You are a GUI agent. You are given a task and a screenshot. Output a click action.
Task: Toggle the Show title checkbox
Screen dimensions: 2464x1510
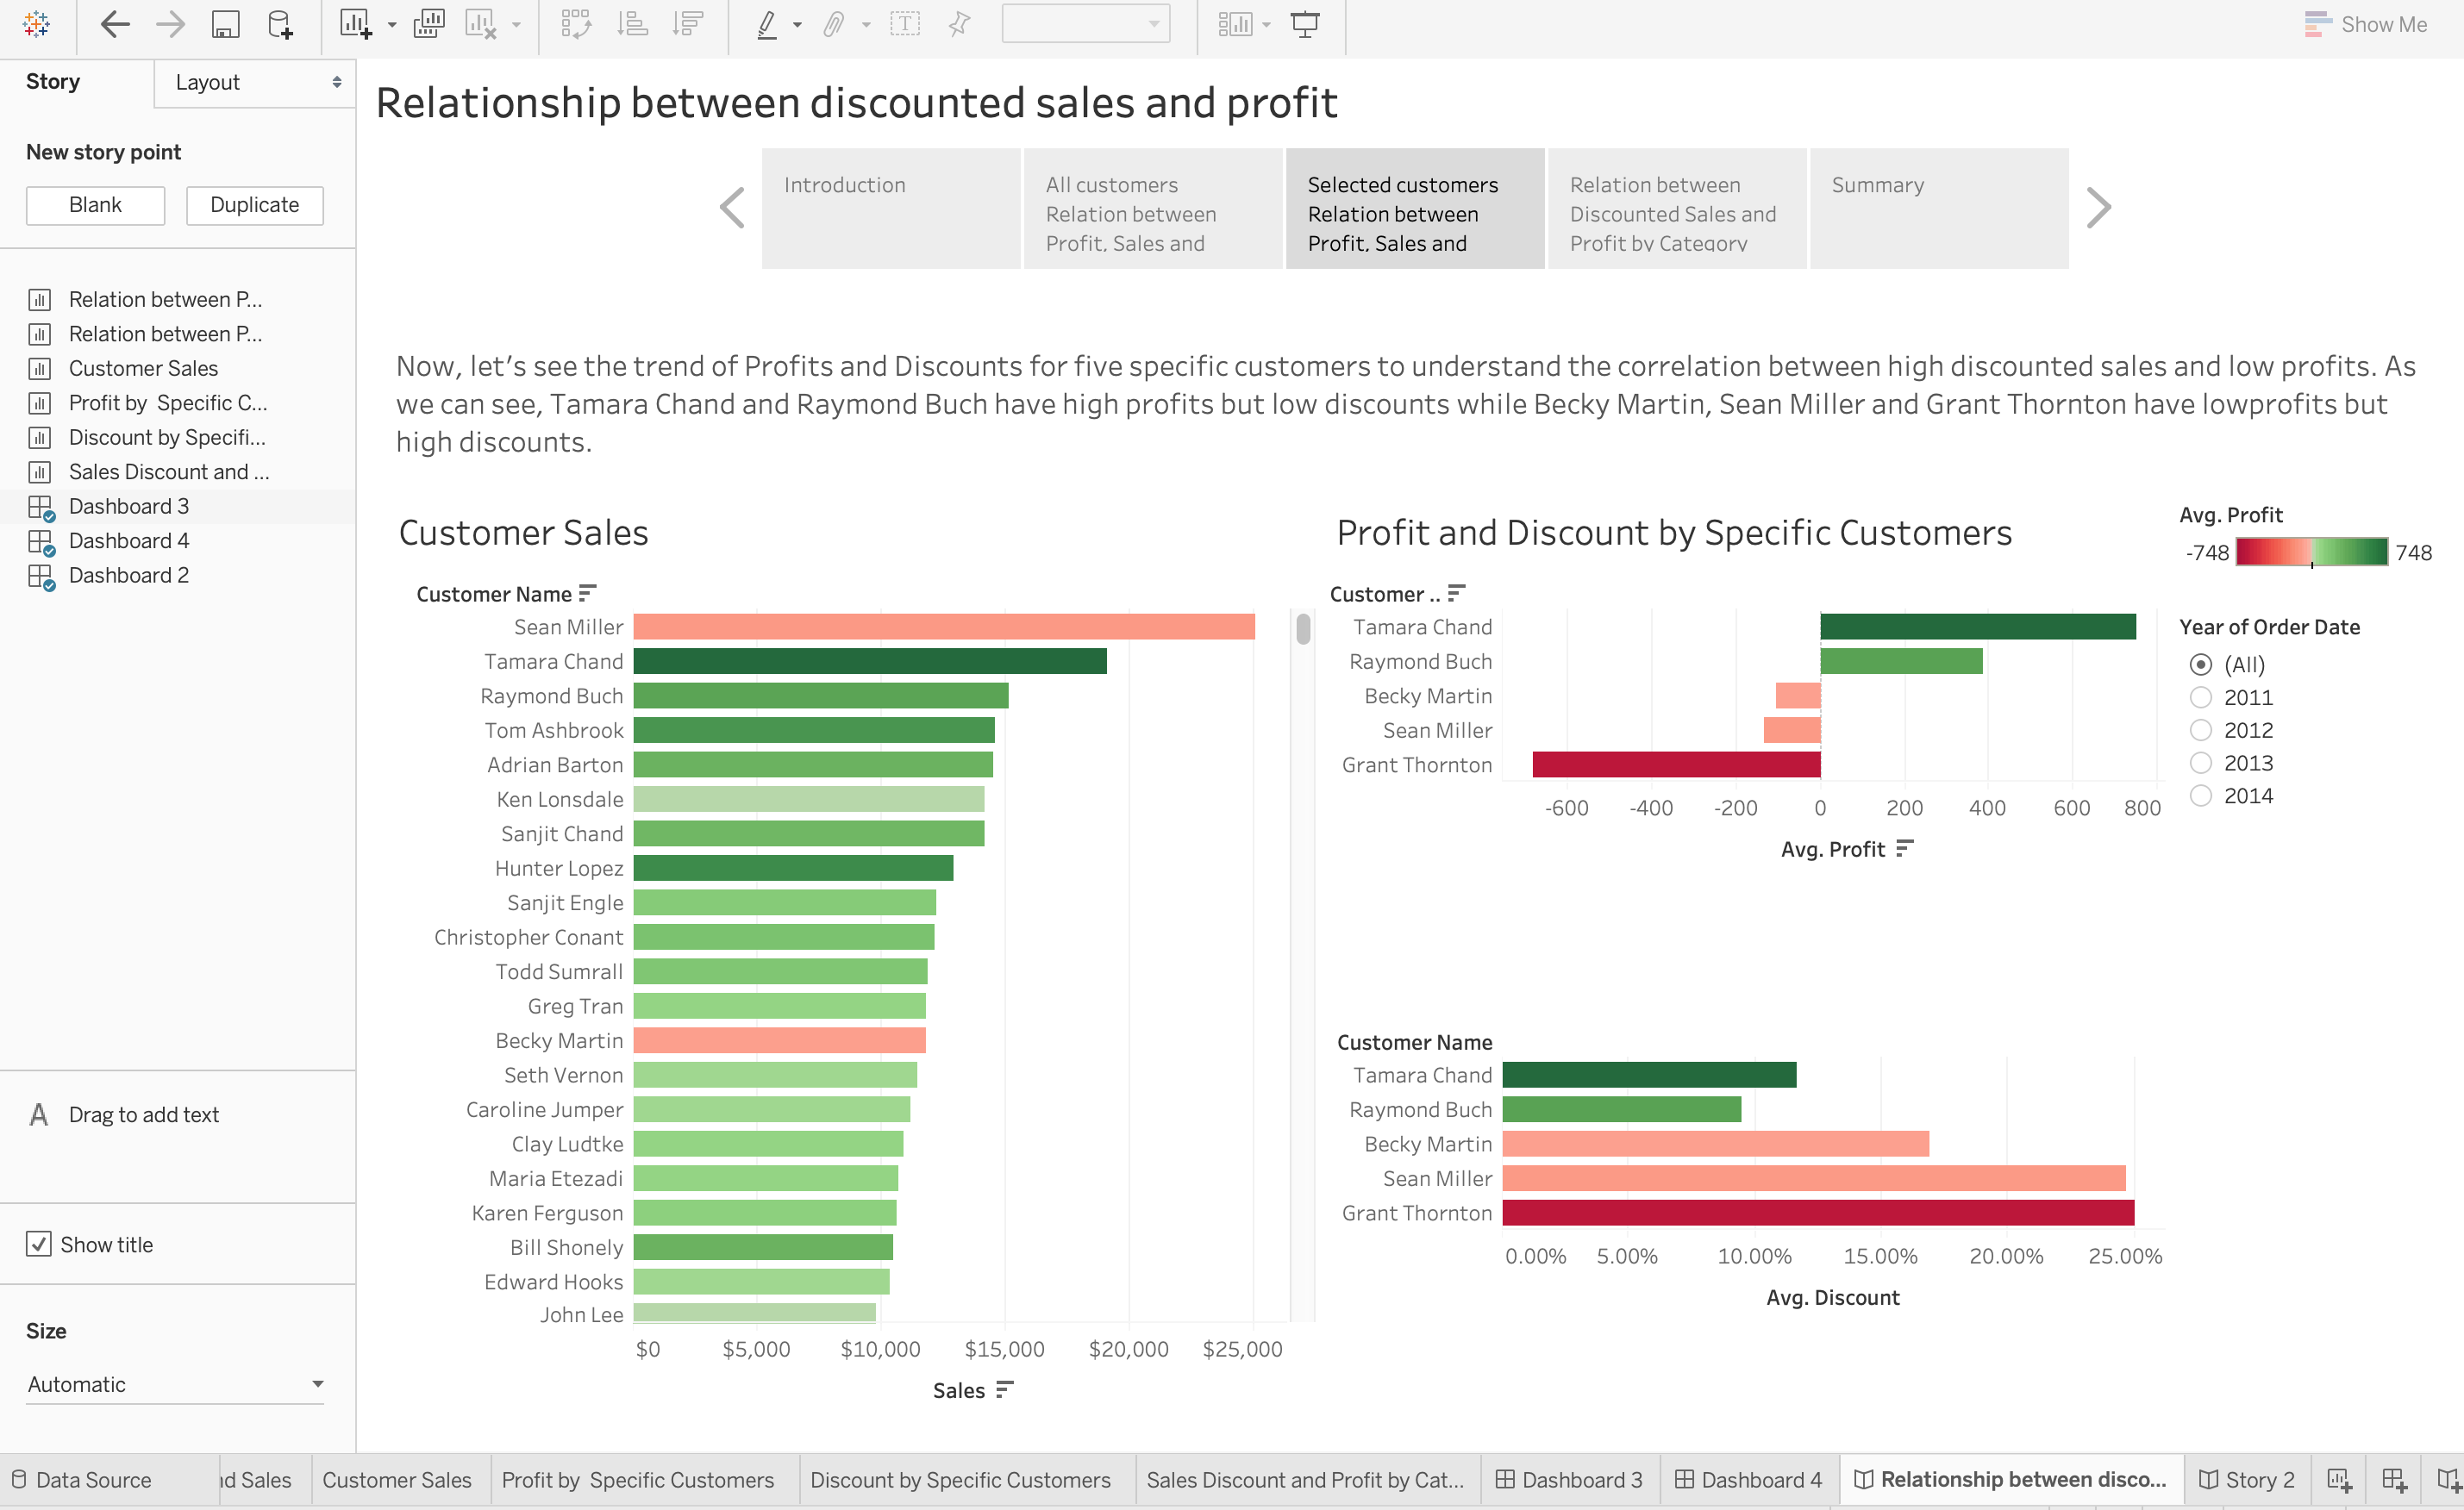coord(39,1244)
